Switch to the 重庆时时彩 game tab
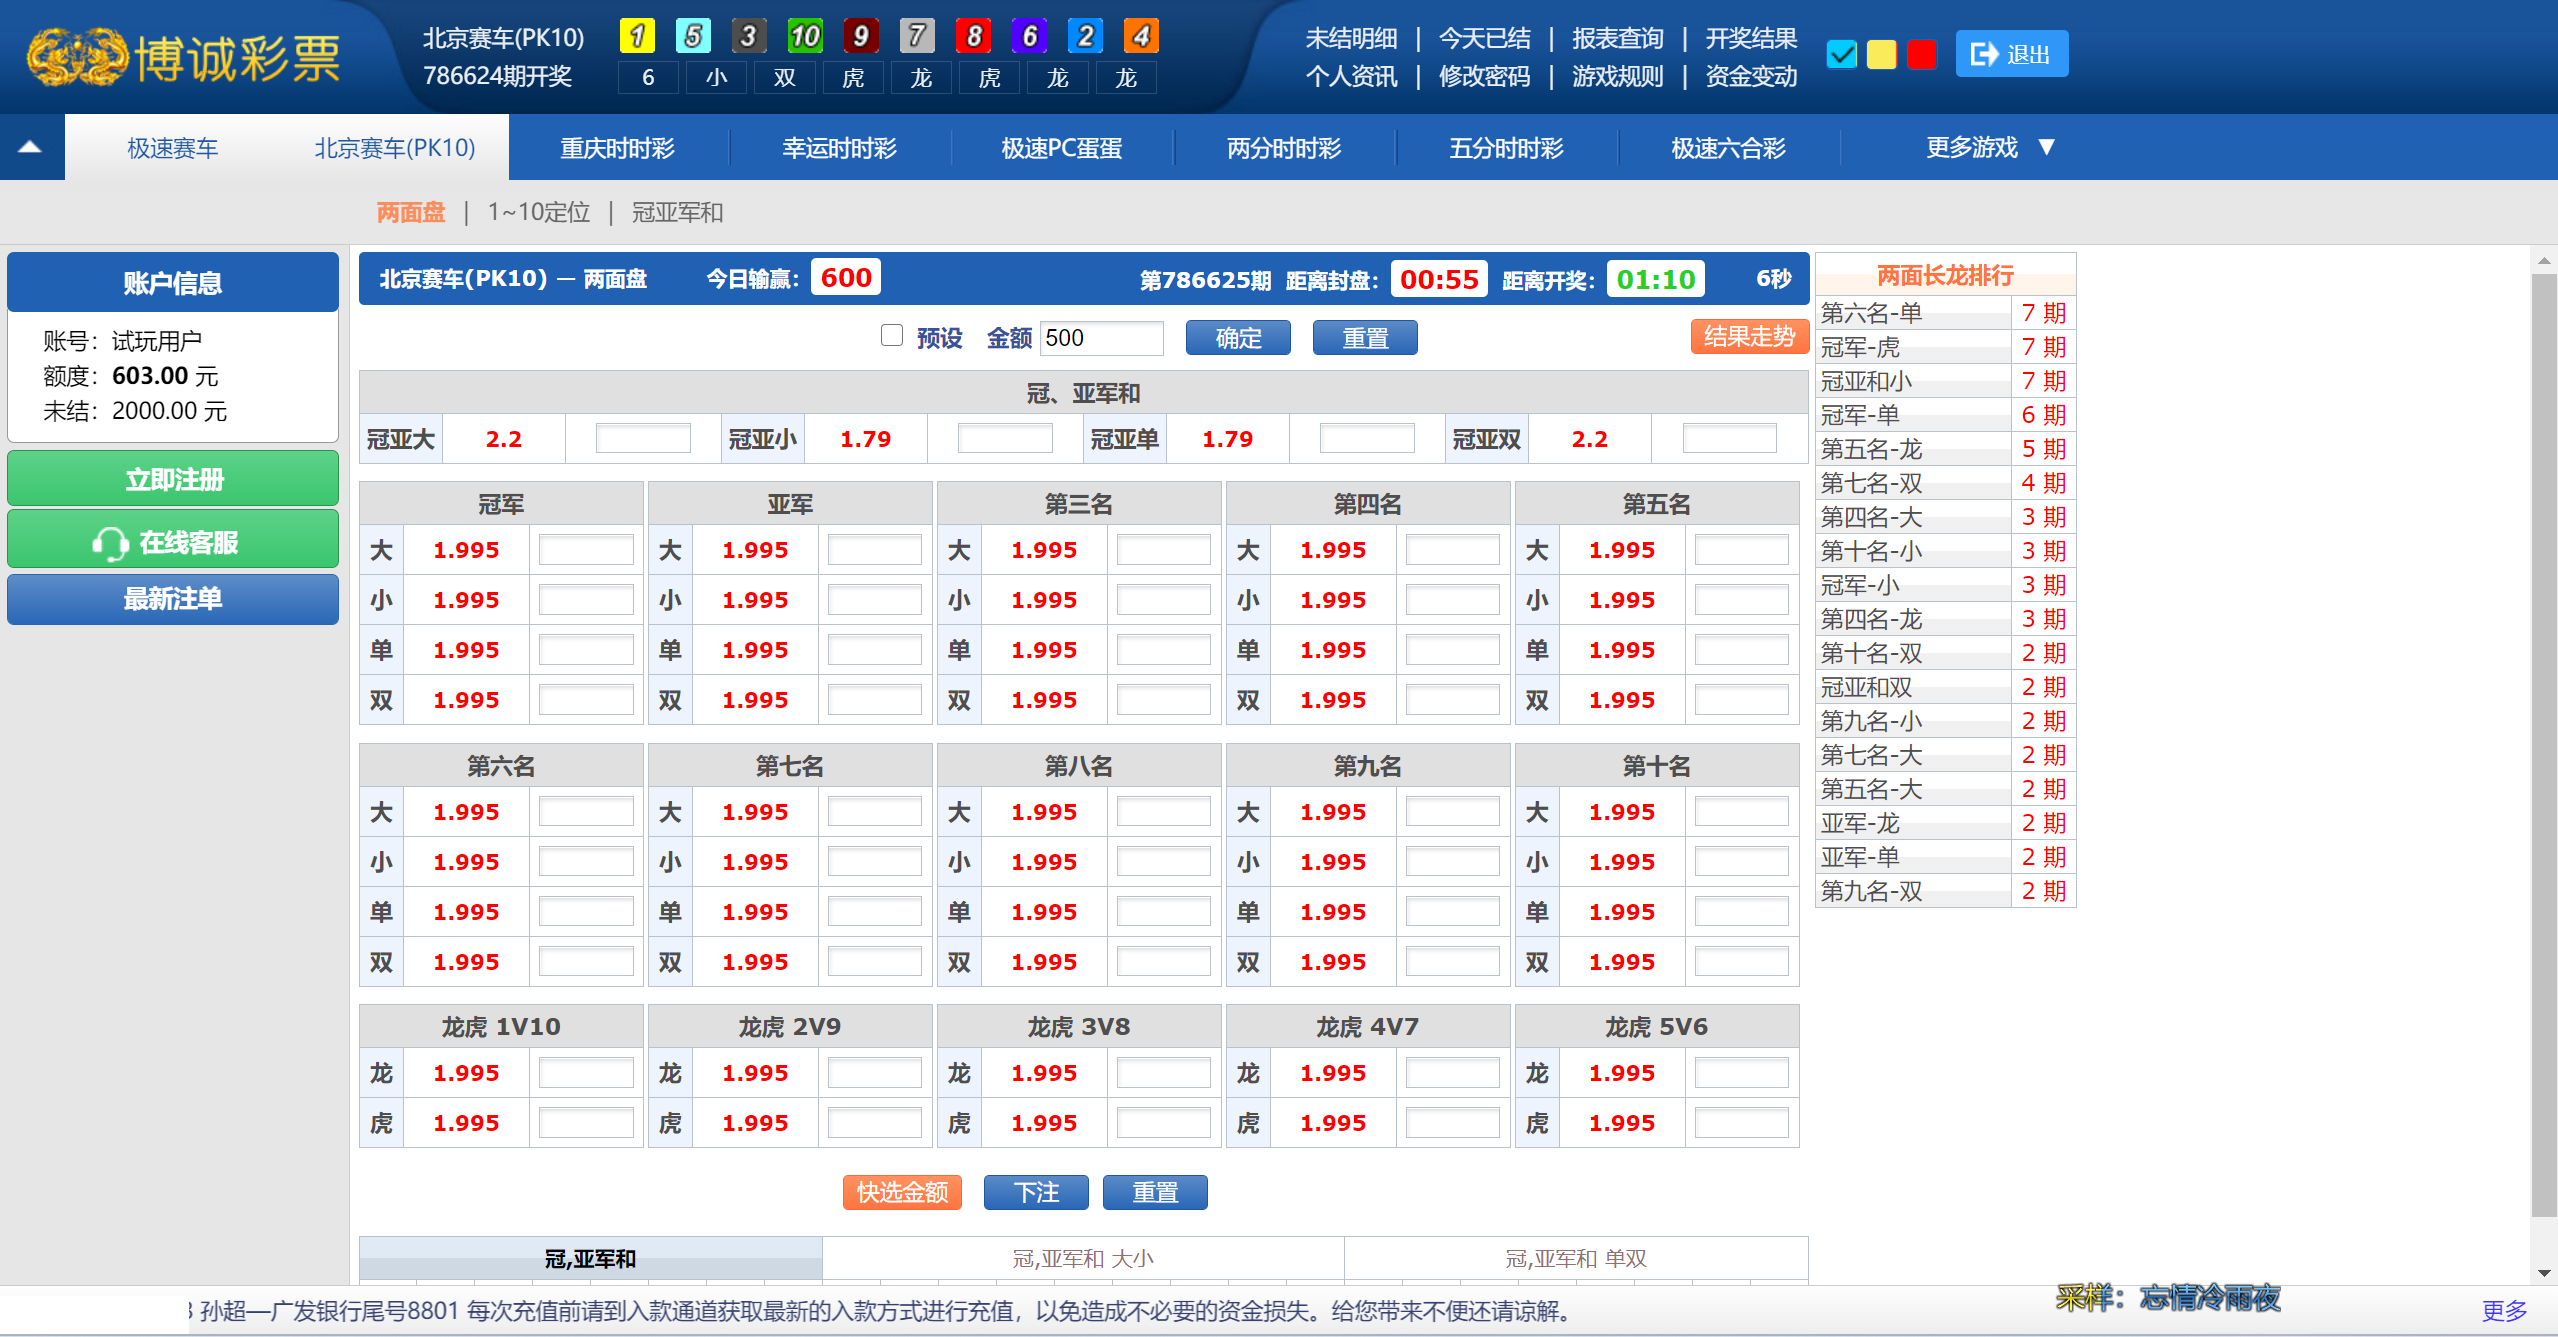 coord(617,148)
